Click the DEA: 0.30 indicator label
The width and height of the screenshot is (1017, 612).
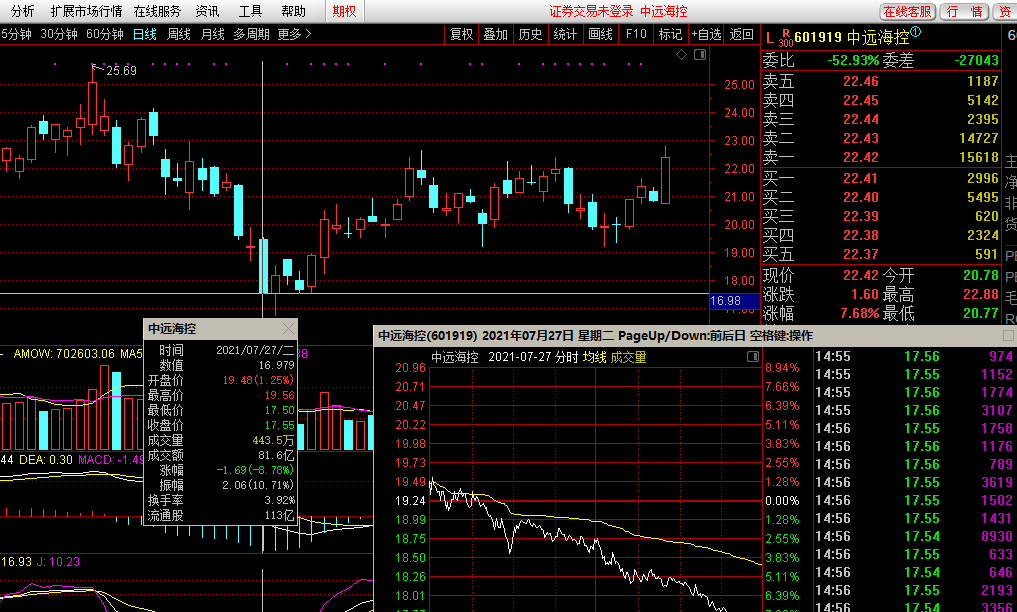(x=45, y=460)
